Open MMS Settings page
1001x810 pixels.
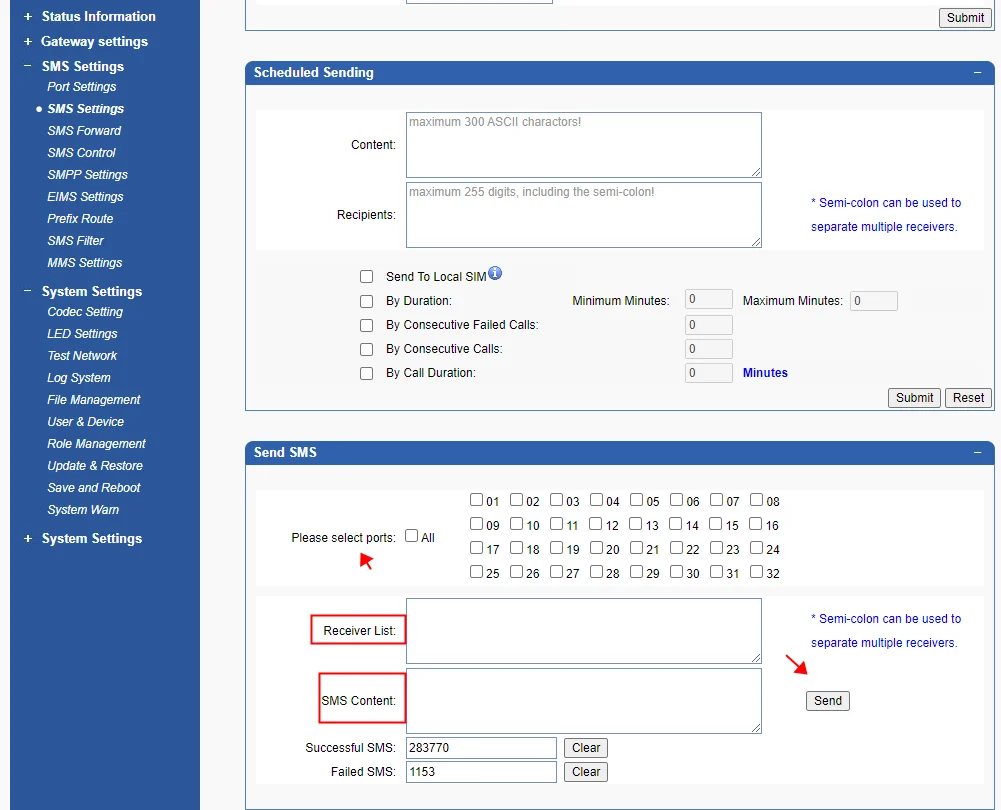tap(84, 263)
